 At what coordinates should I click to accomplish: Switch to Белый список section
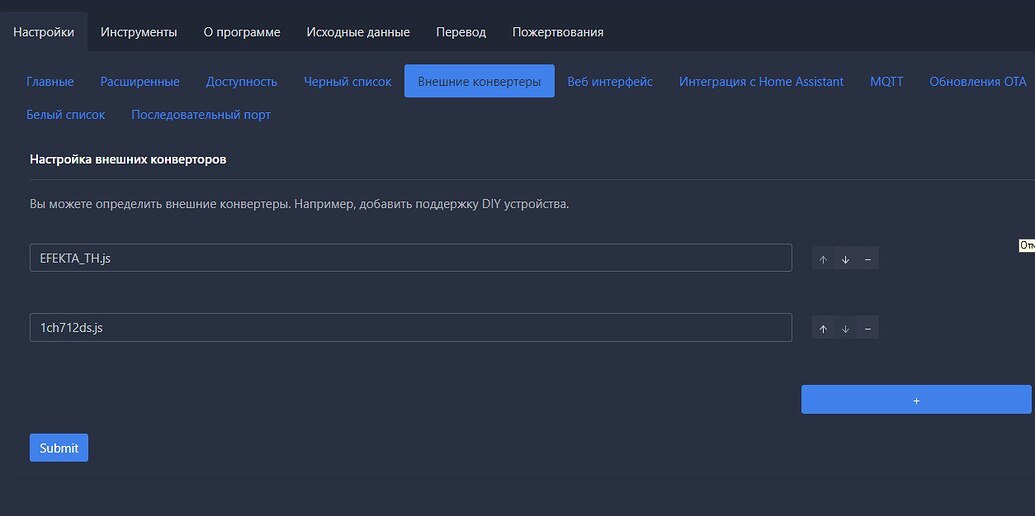point(65,115)
